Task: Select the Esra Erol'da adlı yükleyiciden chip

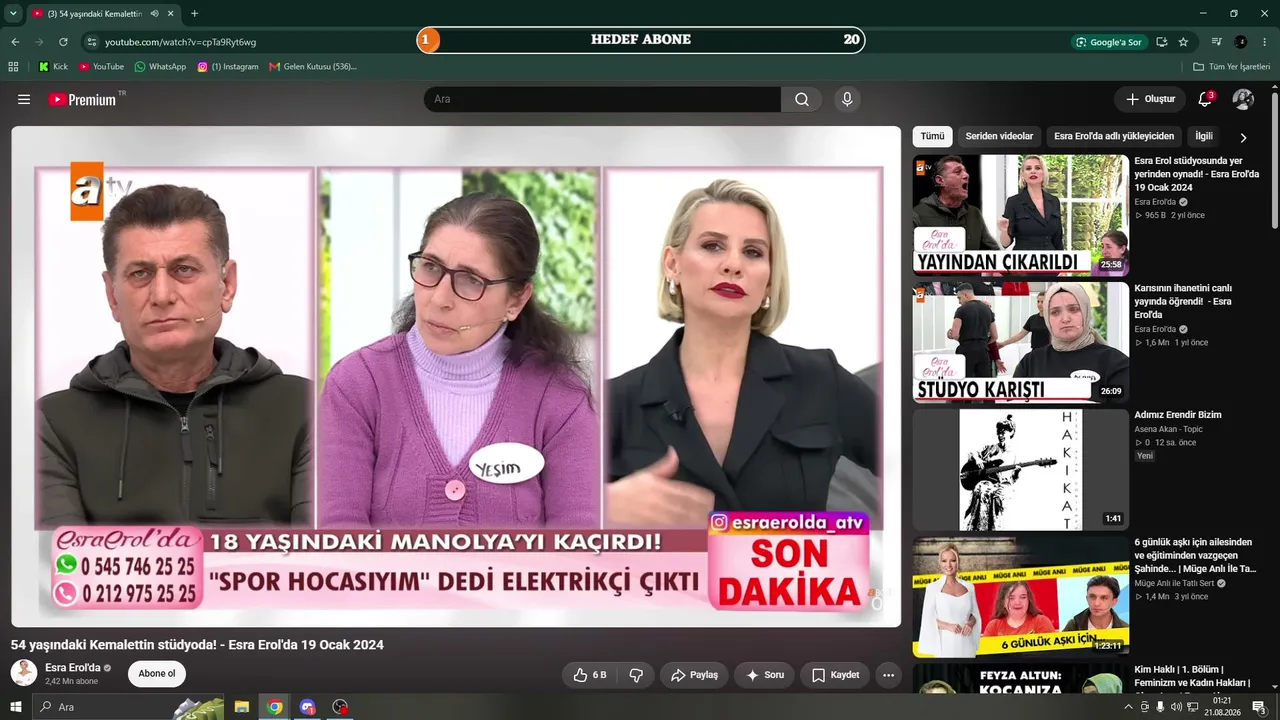Action: [1114, 136]
